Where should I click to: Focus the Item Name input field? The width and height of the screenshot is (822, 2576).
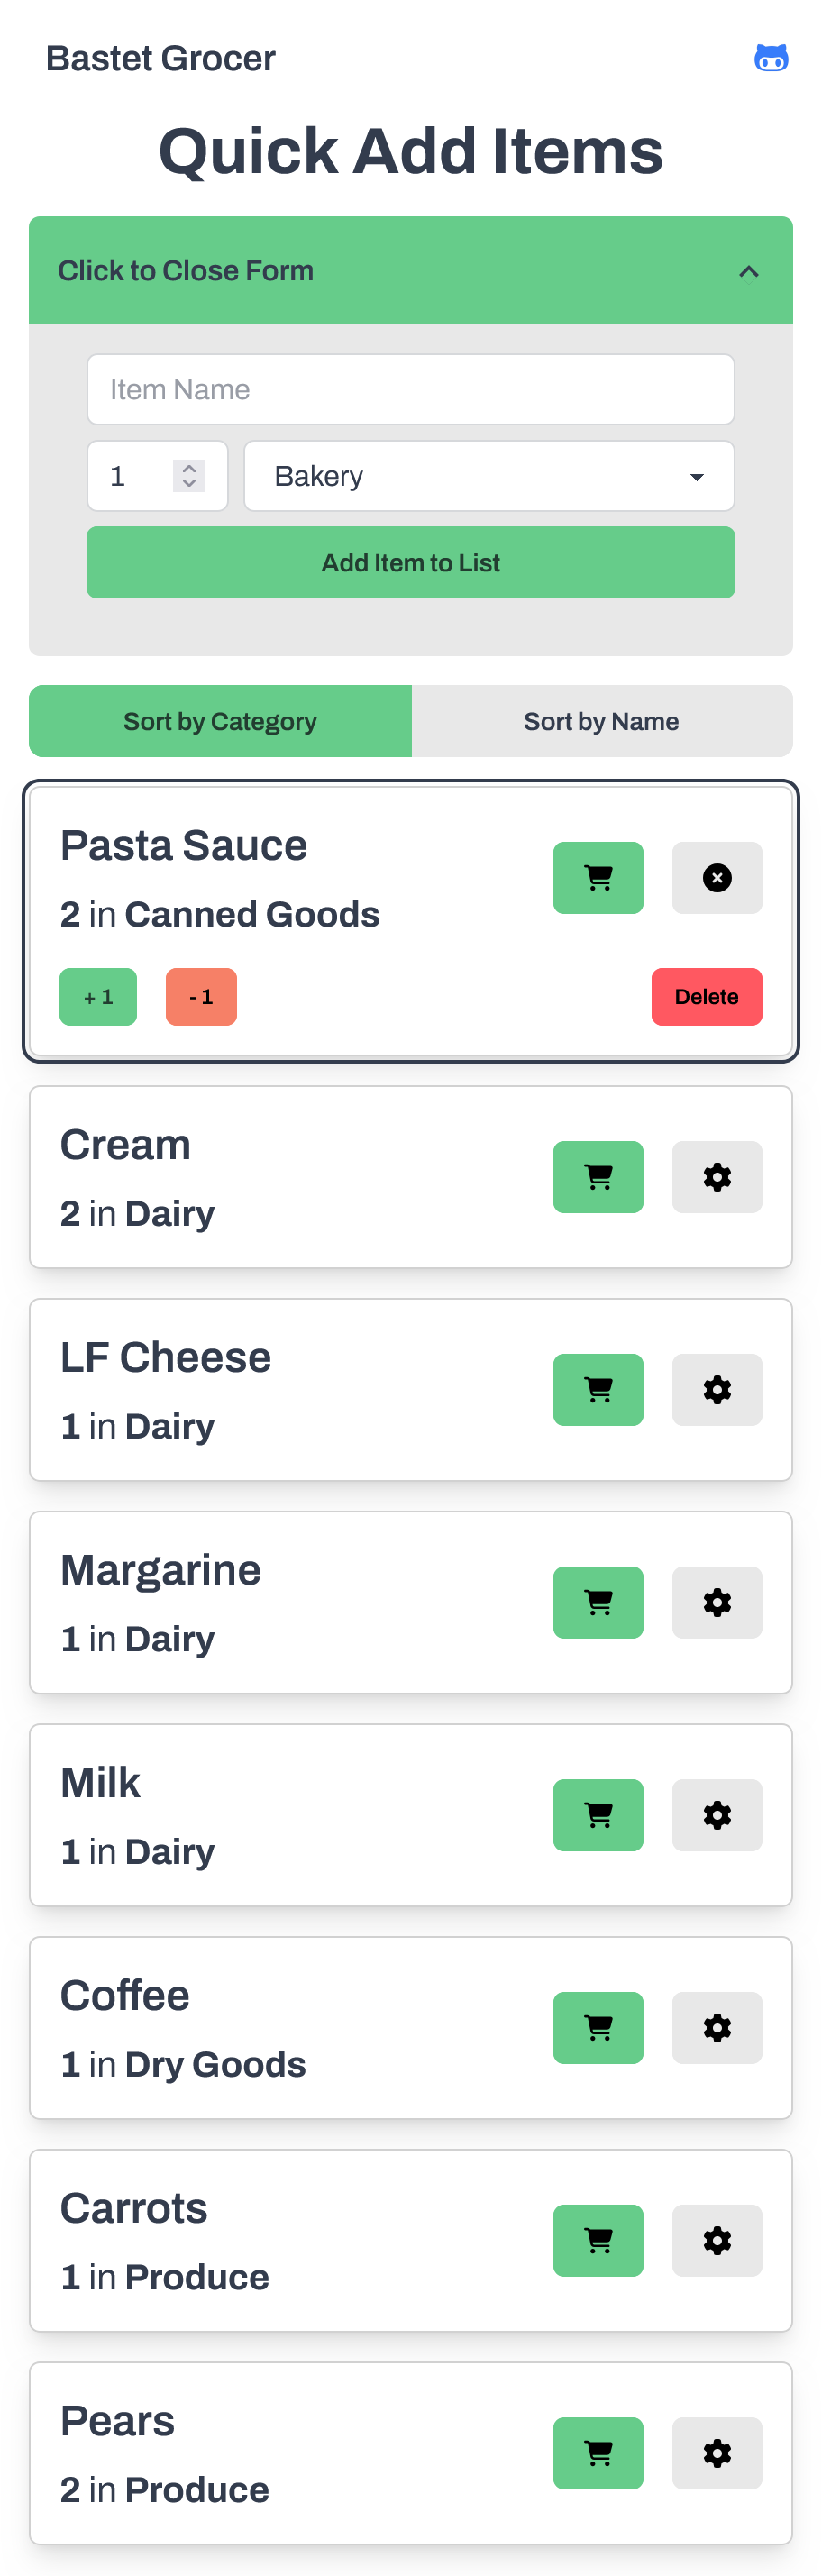410,390
